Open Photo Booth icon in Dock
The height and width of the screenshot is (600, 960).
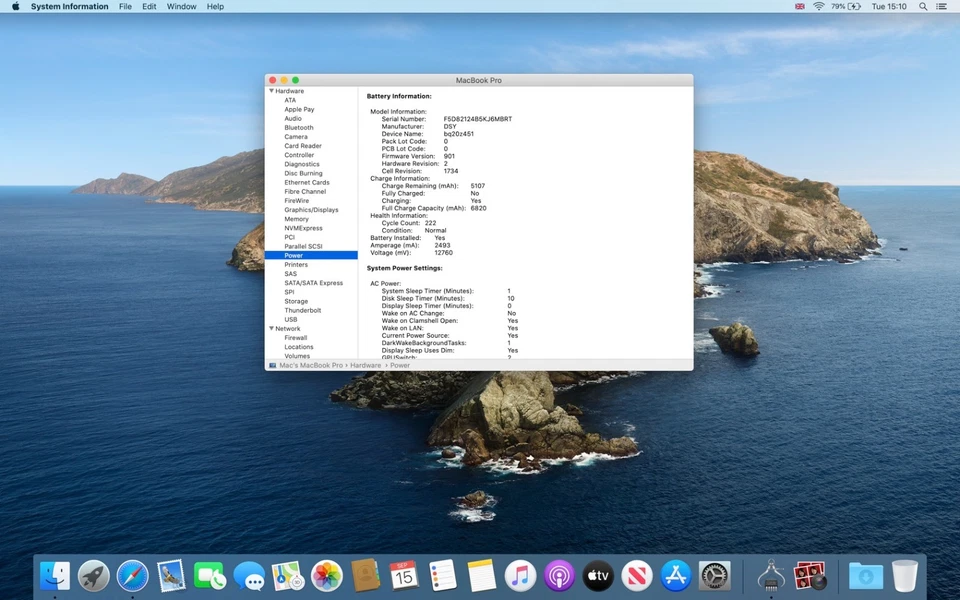tap(809, 576)
